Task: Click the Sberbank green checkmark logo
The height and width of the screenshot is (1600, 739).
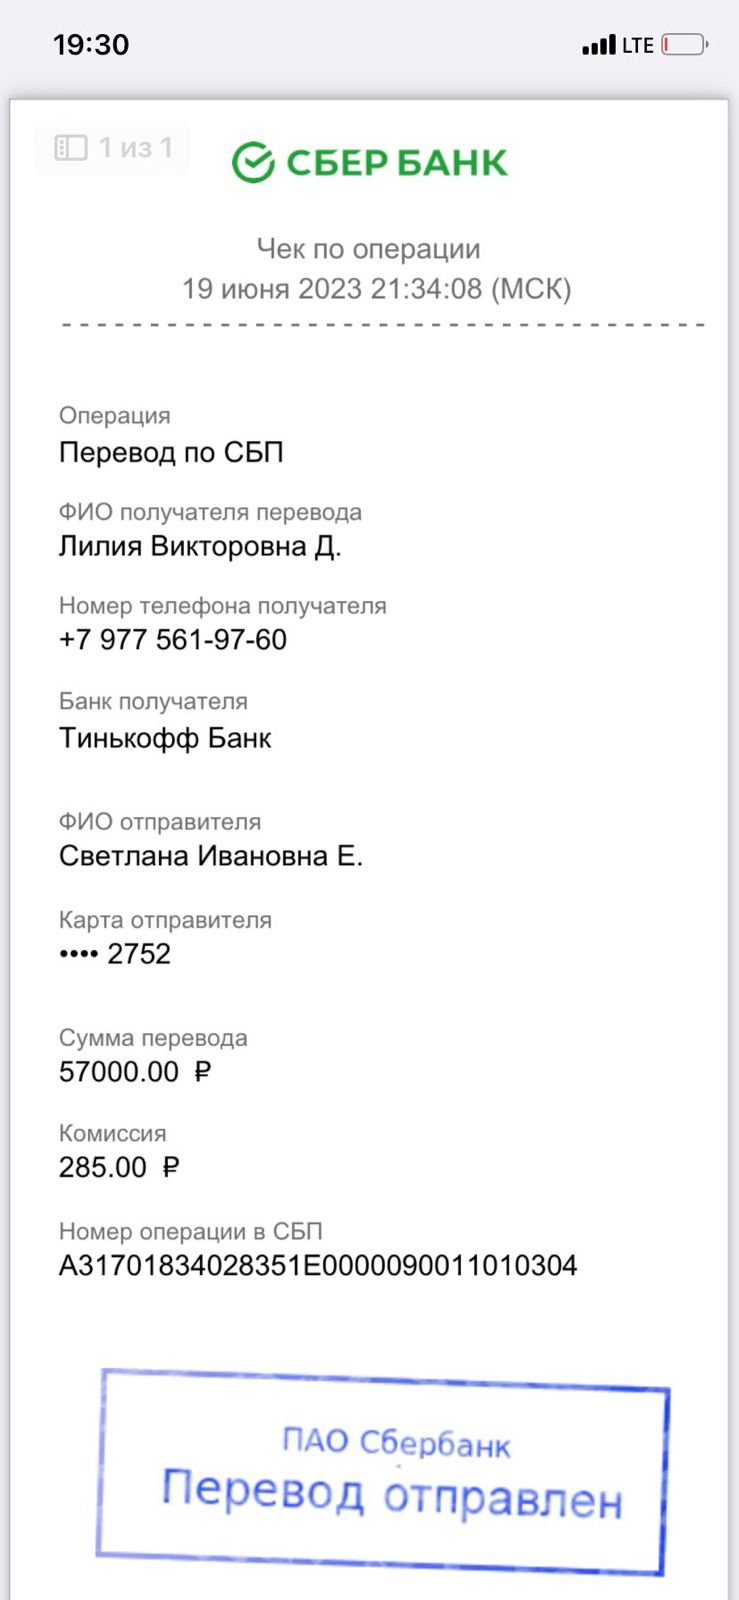Action: click(253, 162)
